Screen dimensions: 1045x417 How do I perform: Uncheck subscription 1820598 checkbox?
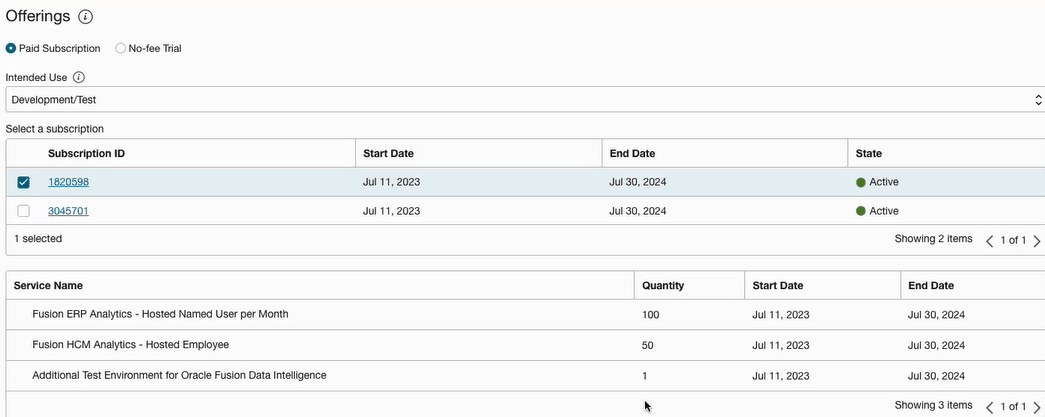23,183
